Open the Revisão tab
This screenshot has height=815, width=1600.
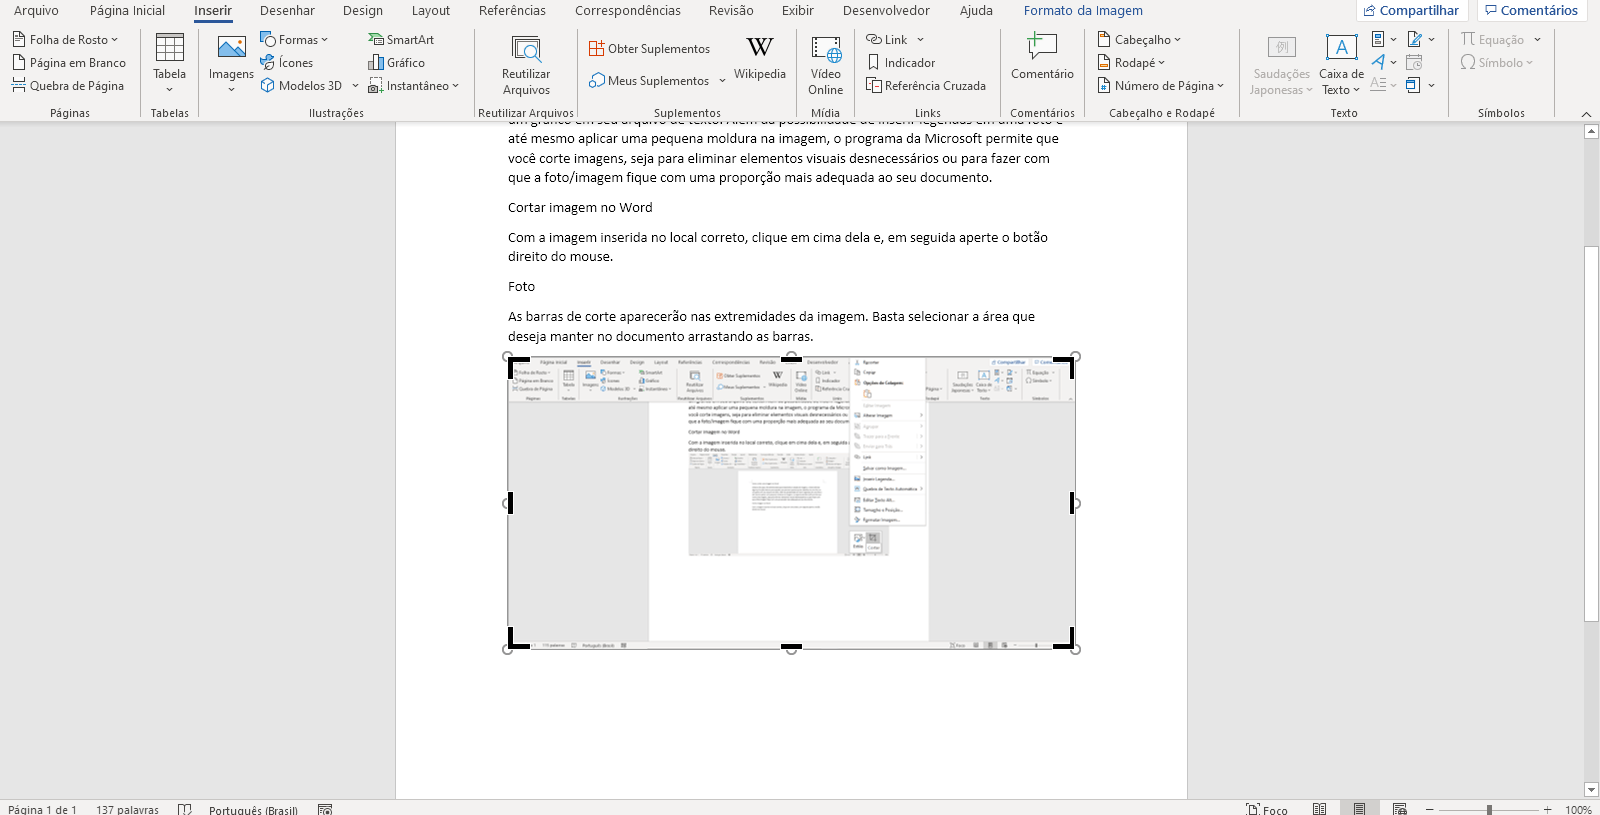(x=731, y=11)
